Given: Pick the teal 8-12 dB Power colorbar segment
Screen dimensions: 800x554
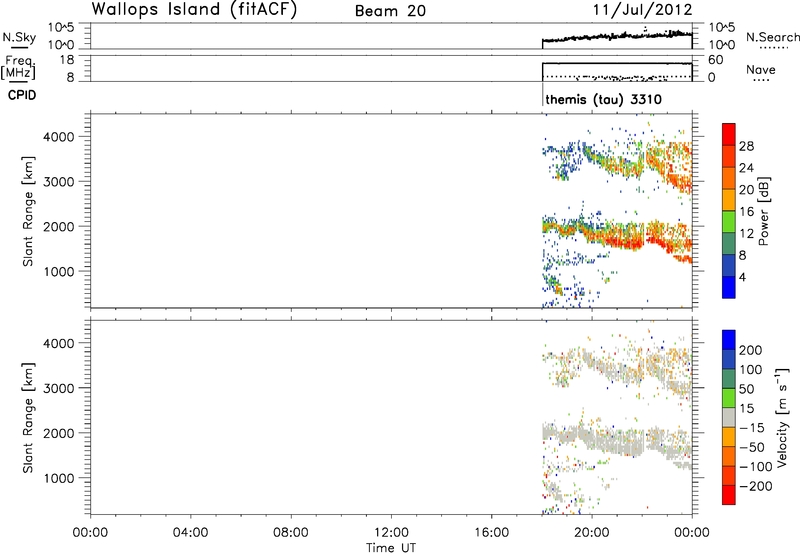Looking at the screenshot, I should (x=729, y=244).
